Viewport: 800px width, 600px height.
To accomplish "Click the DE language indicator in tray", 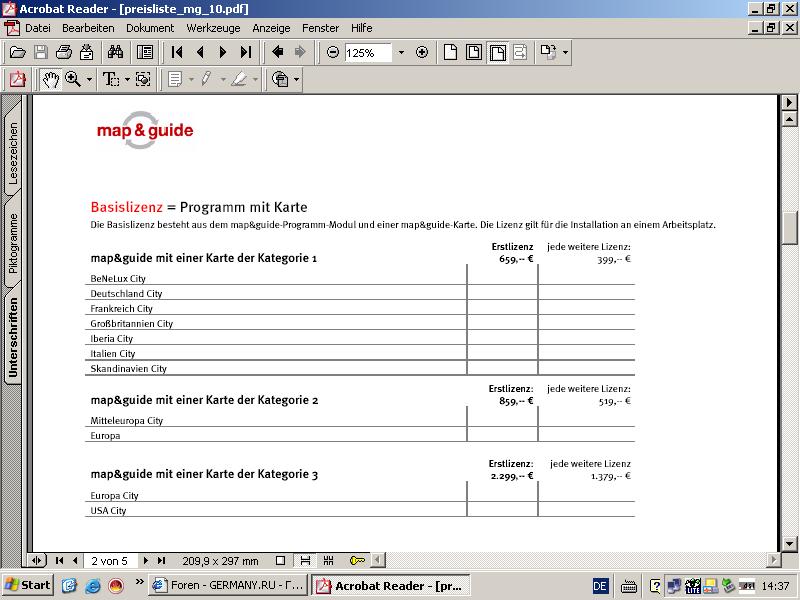I will pyautogui.click(x=600, y=586).
